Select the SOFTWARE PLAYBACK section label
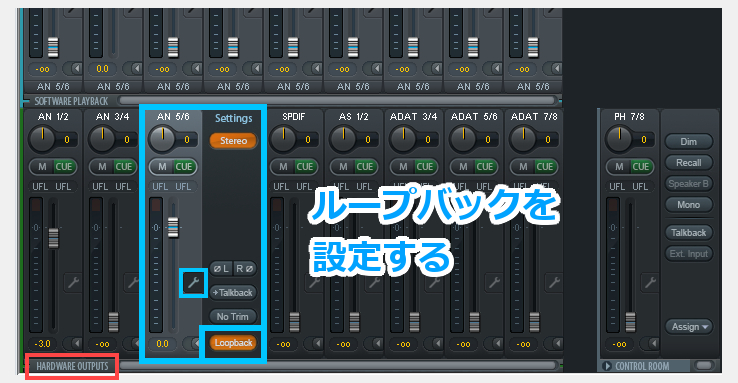 (x=72, y=101)
